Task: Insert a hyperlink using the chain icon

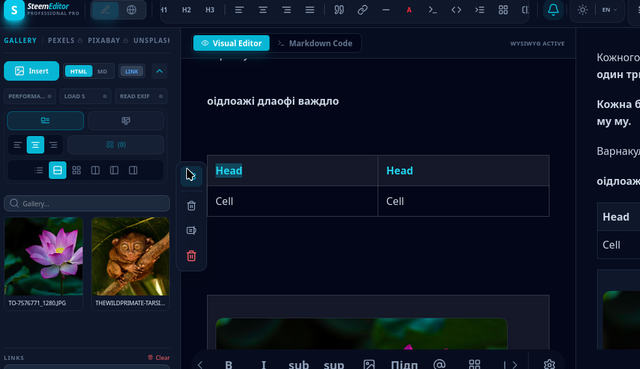Action: pos(362,10)
